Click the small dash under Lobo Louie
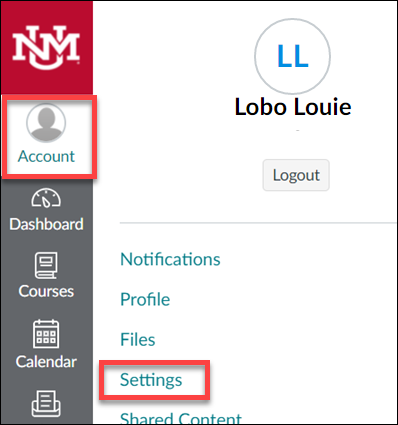Viewport: 398px width, 425px height. [298, 130]
